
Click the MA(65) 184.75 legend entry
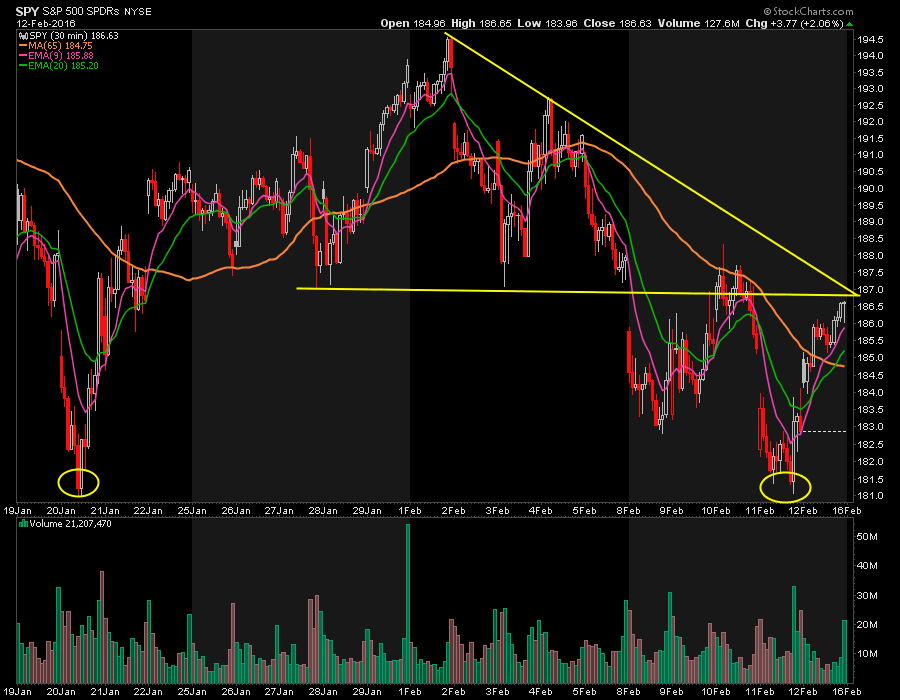coord(60,45)
